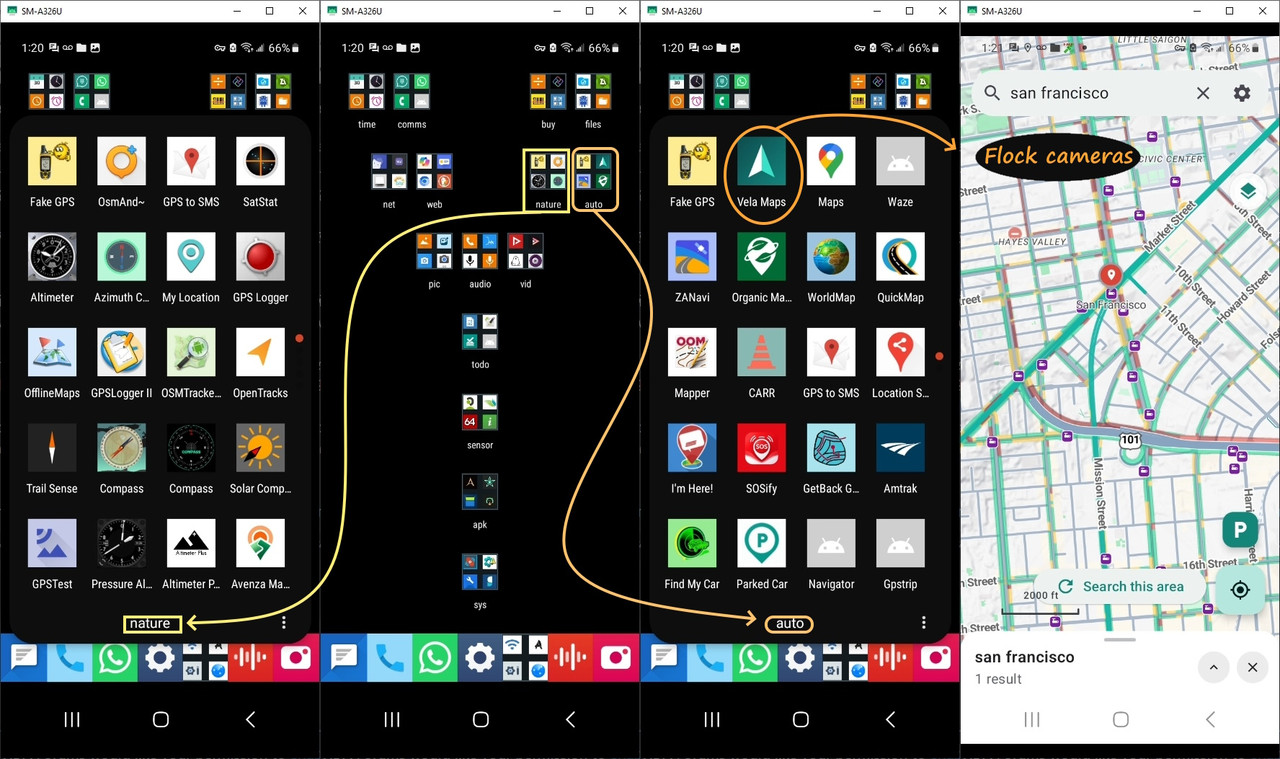Collapse the san francisco results panel chevron
Viewport: 1280px width, 759px height.
point(1213,667)
